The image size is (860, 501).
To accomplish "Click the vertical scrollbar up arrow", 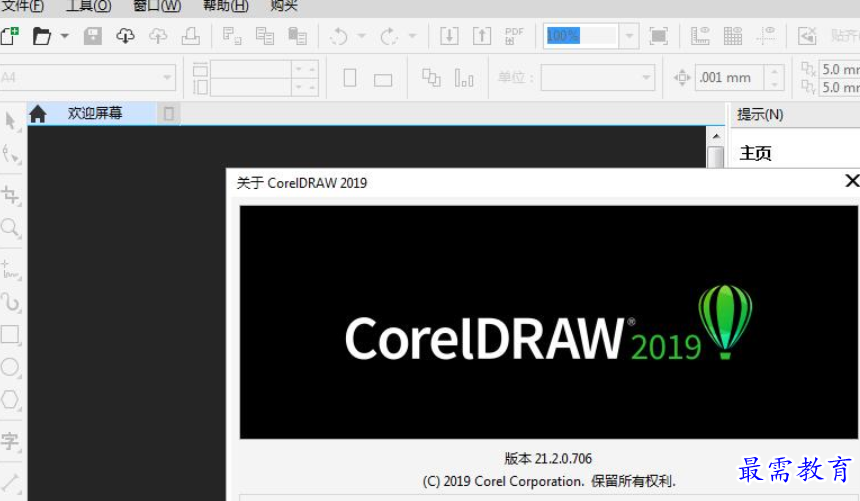I will tap(716, 136).
